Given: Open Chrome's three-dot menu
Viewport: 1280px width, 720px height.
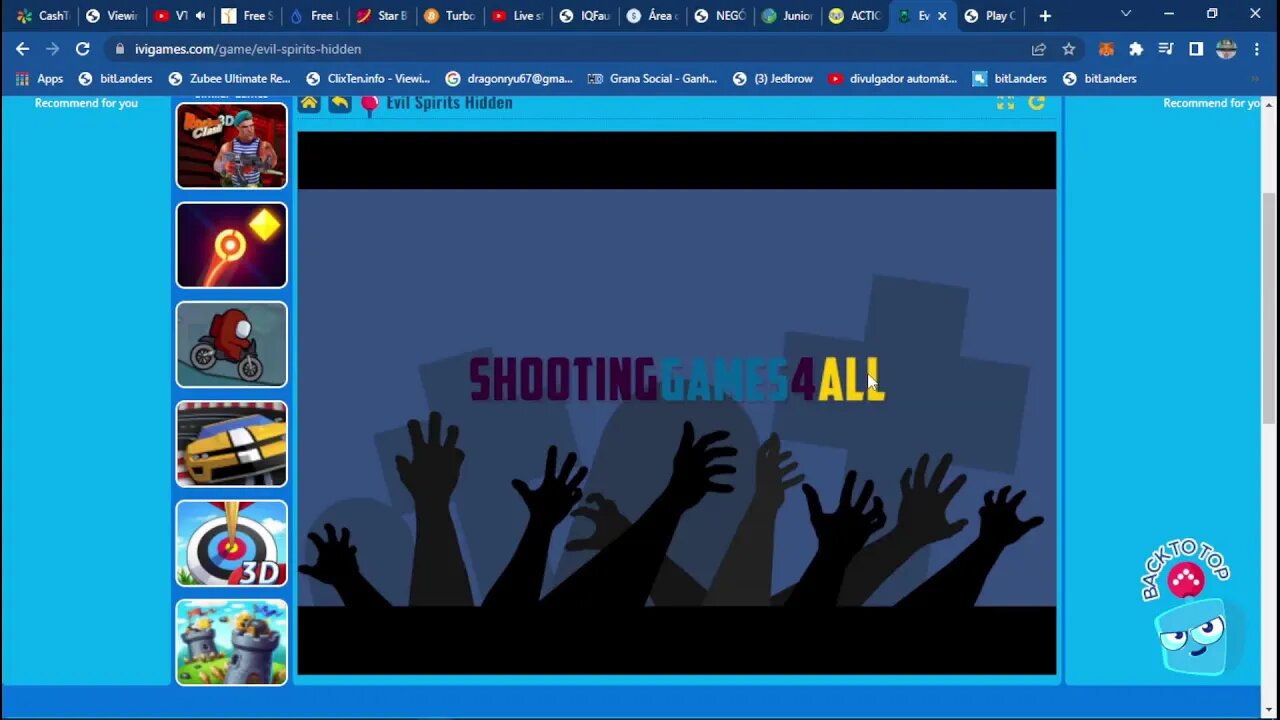Looking at the screenshot, I should tap(1257, 49).
